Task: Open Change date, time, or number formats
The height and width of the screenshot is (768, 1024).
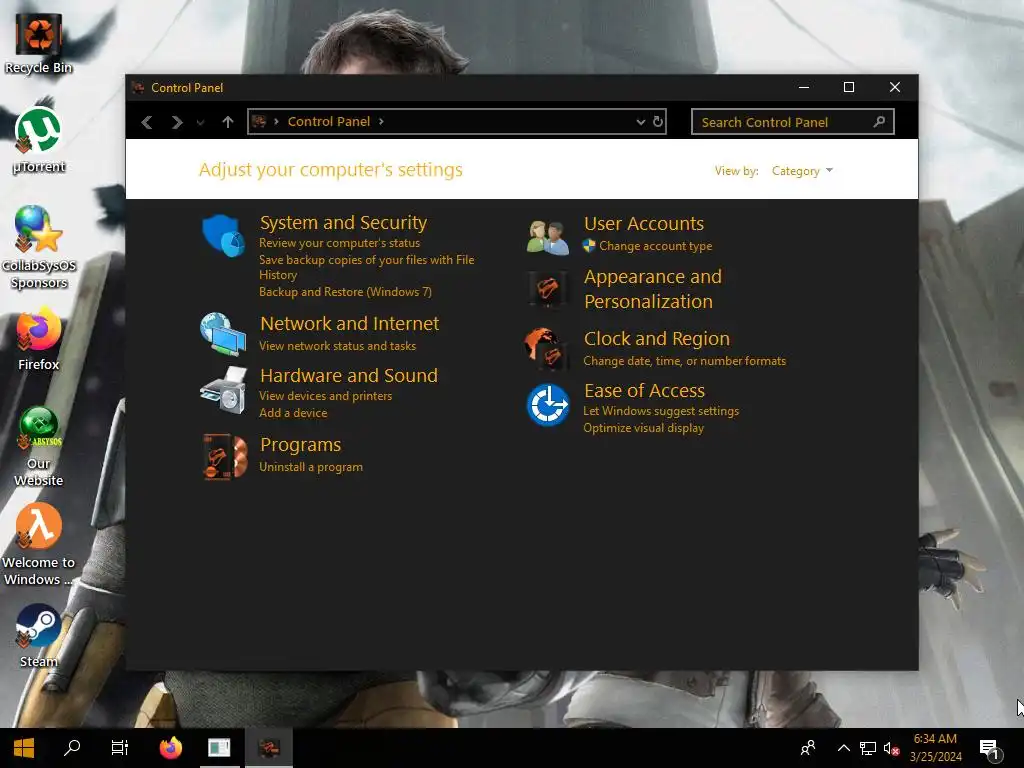Action: 684,361
